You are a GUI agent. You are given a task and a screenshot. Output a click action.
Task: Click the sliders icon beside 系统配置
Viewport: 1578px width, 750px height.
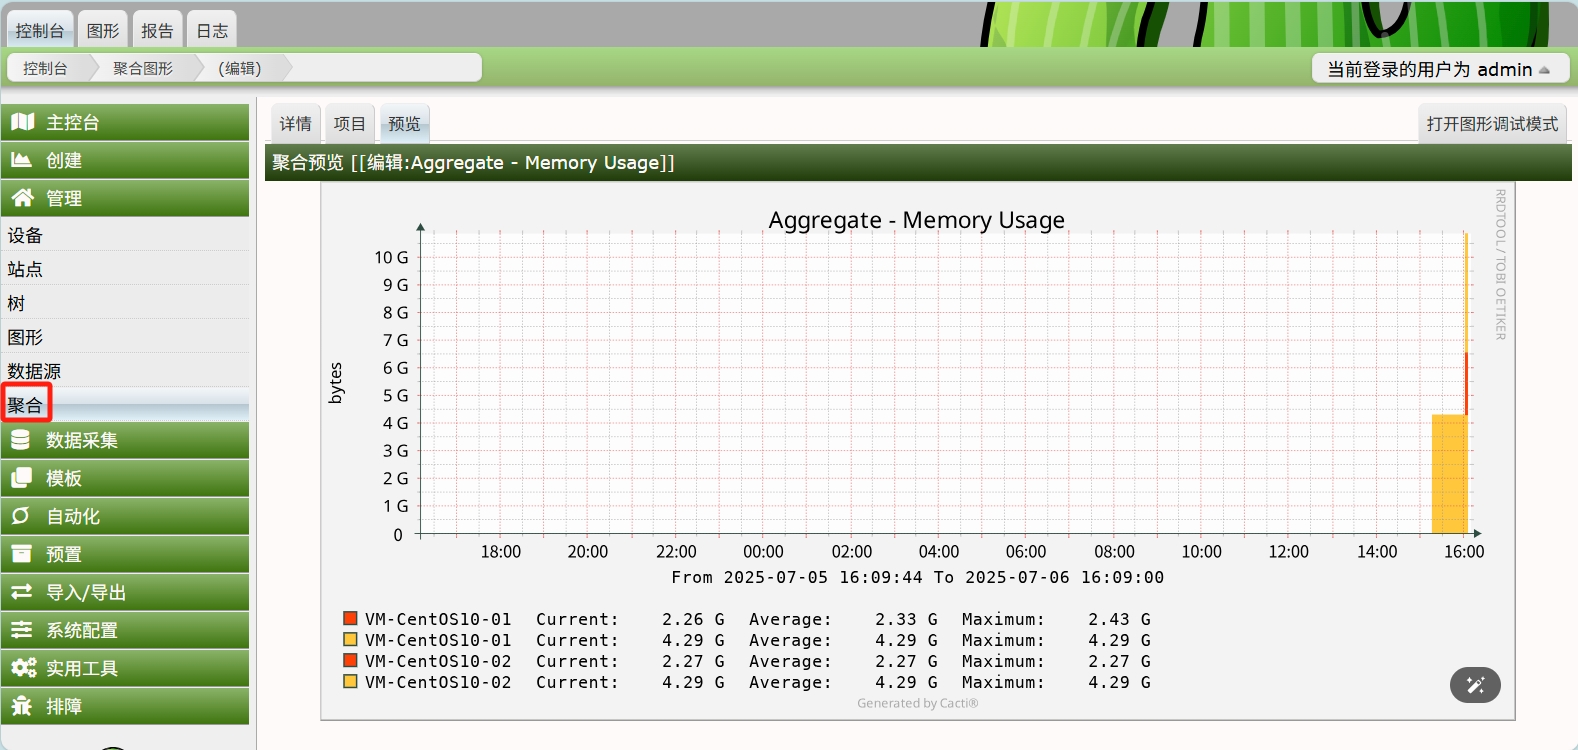(x=22, y=630)
